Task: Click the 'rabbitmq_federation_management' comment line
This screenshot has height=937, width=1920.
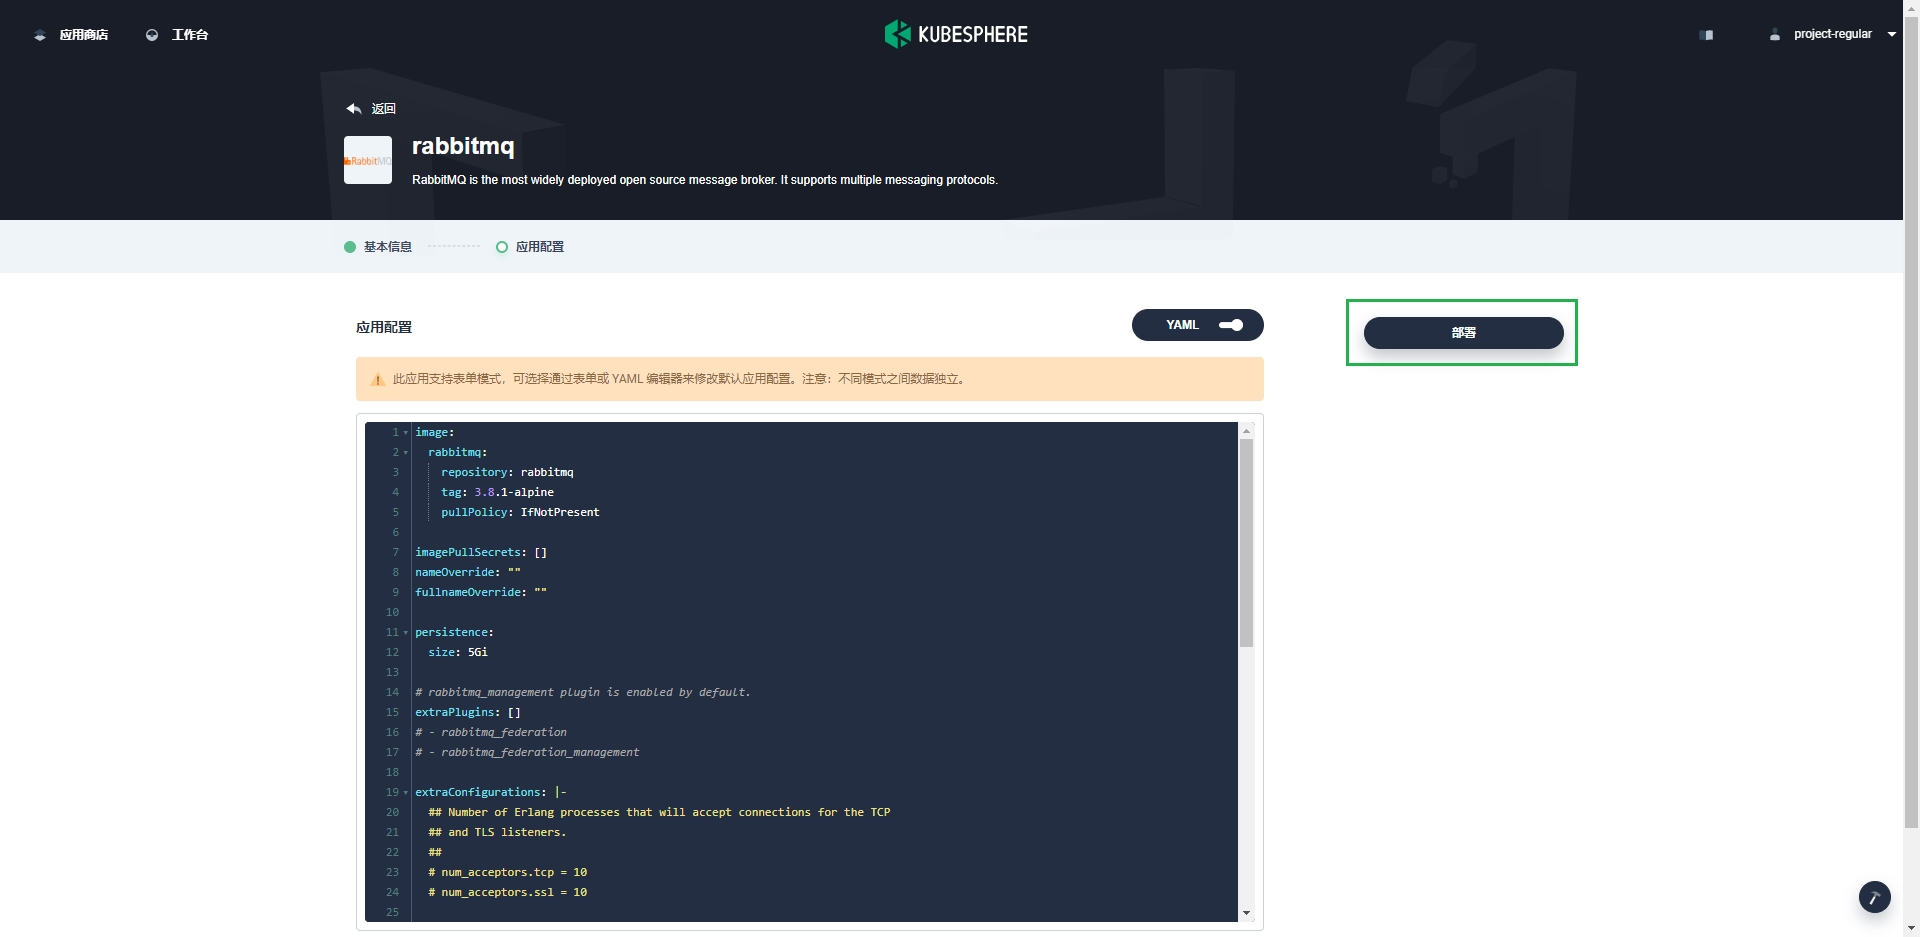Action: tap(527, 752)
